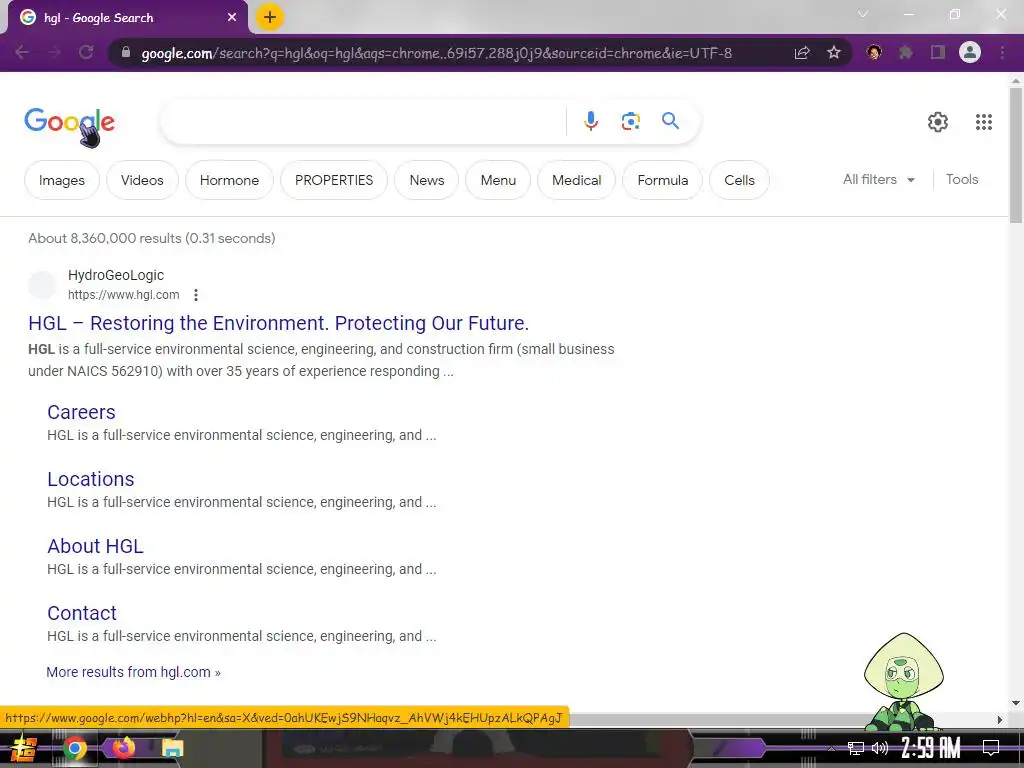The height and width of the screenshot is (768, 1024).
Task: Open network status in system tray
Action: click(856, 748)
